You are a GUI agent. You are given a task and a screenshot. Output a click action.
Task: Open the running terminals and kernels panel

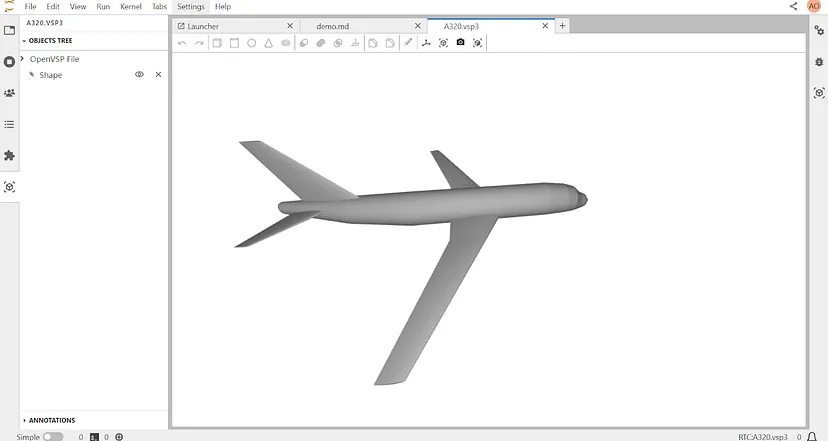point(10,61)
